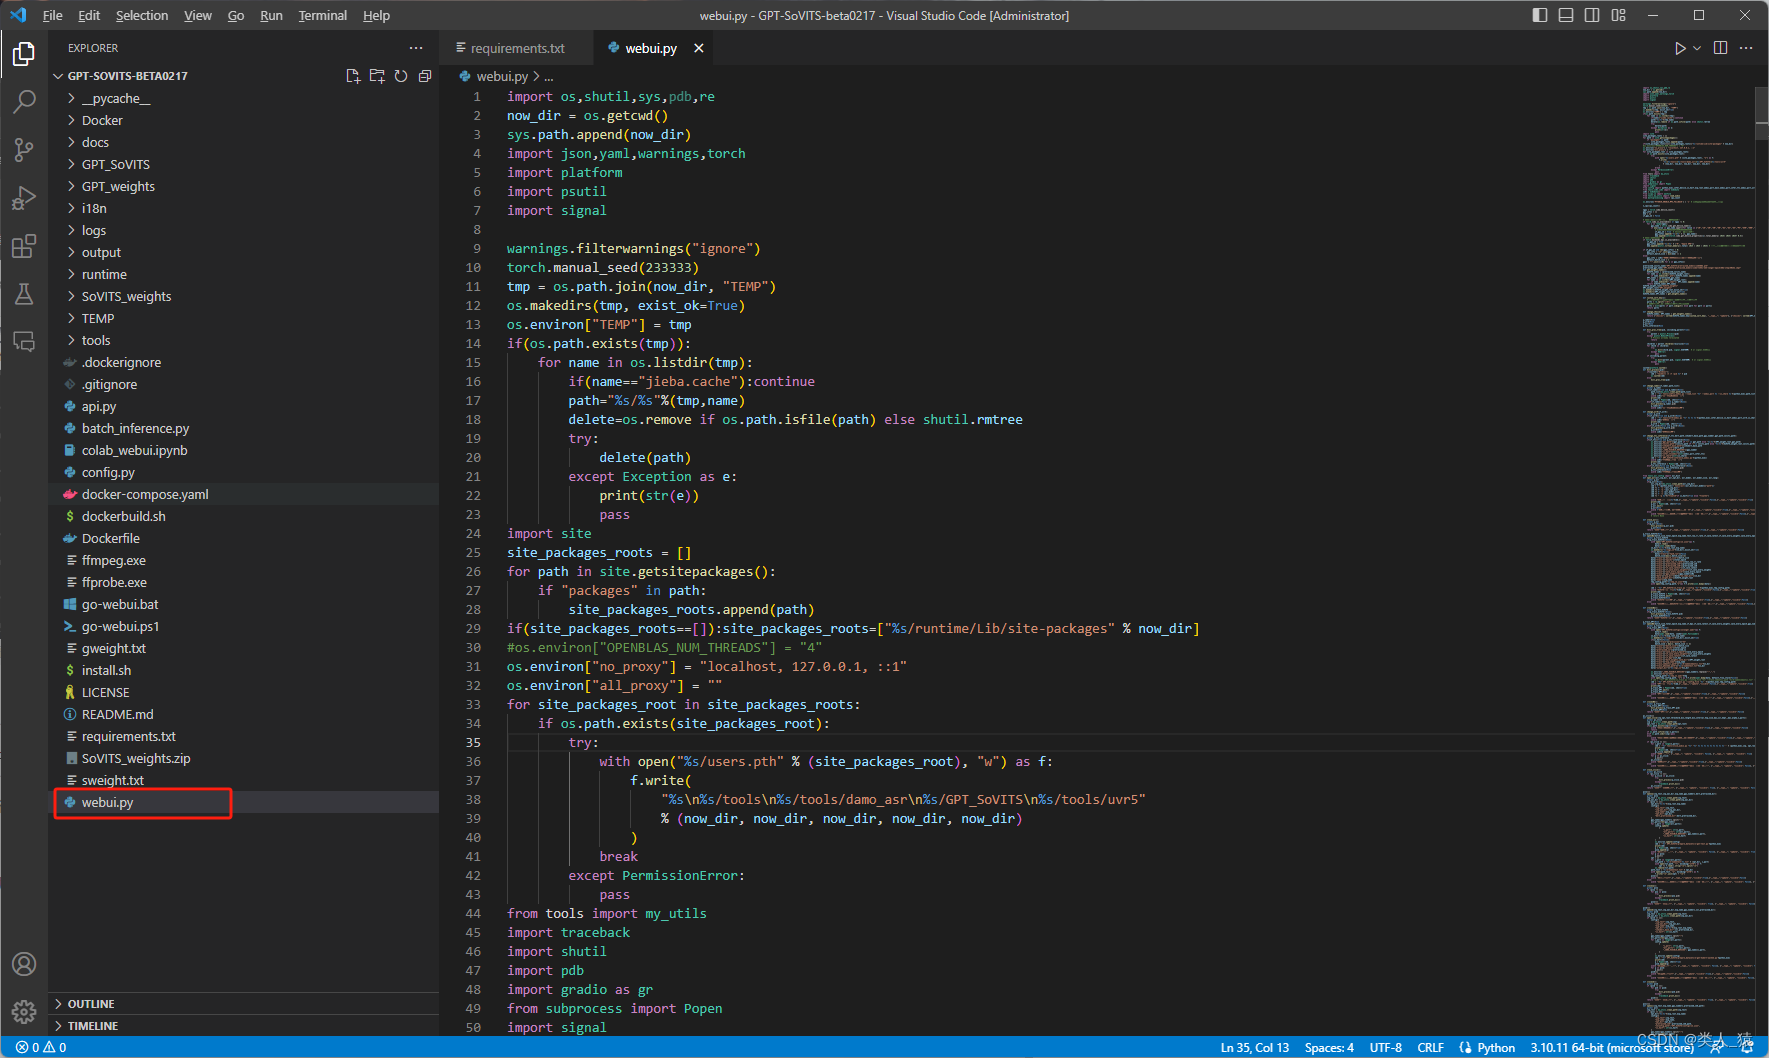The image size is (1769, 1058).
Task: Select language mode Python in status bar
Action: tap(1495, 1047)
